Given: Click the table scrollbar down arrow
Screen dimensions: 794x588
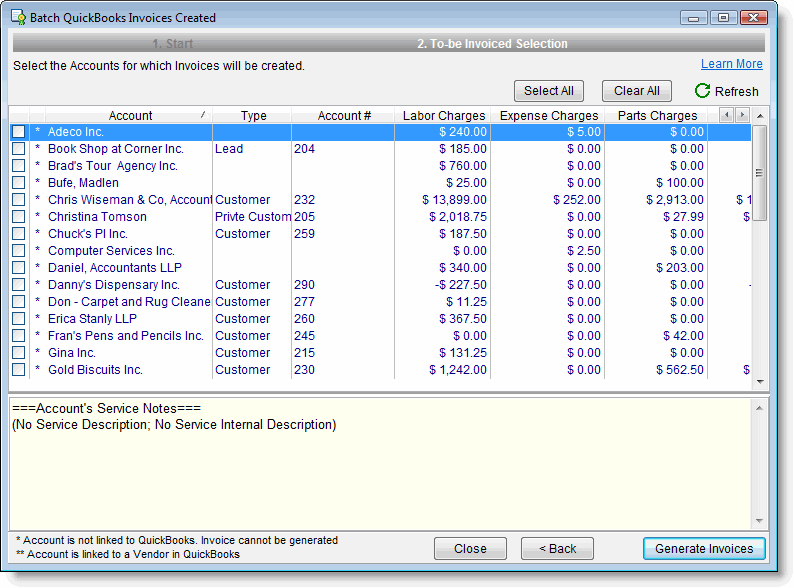Looking at the screenshot, I should 760,381.
